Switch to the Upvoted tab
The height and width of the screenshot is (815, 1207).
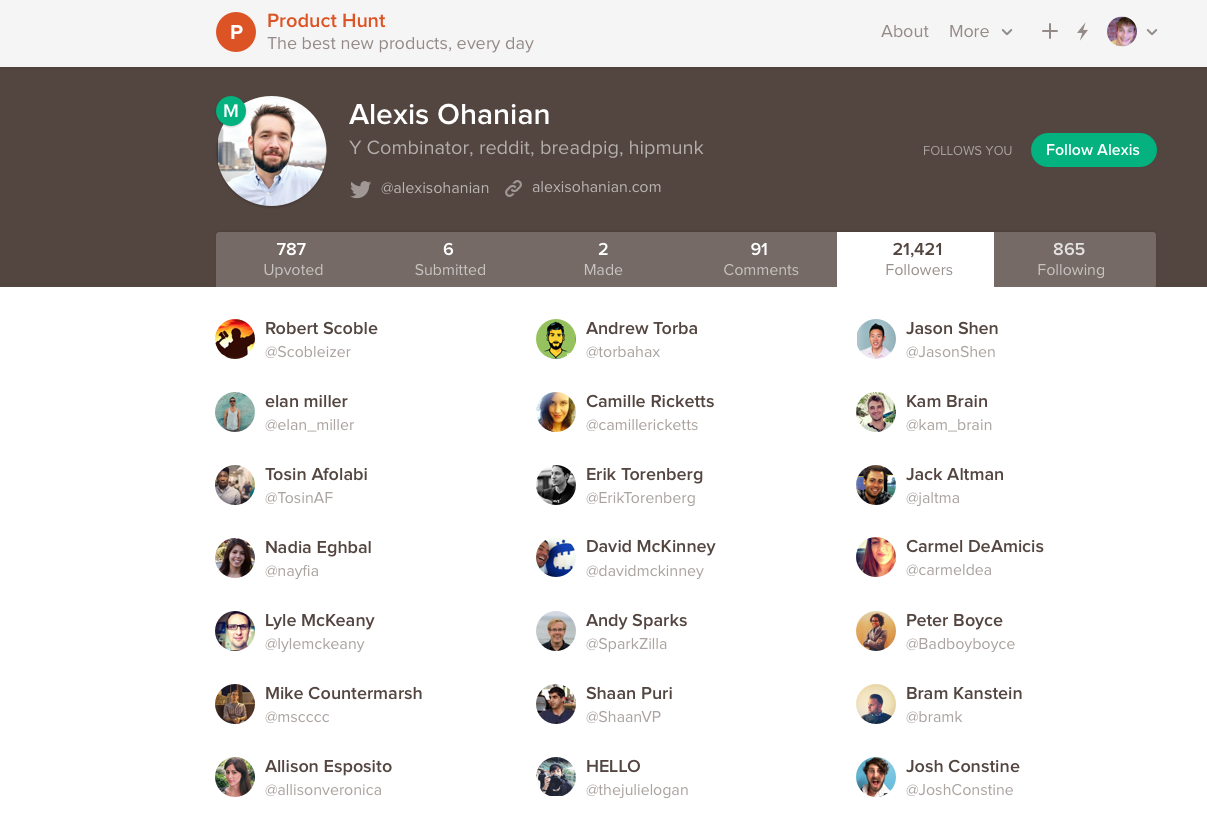tap(293, 259)
